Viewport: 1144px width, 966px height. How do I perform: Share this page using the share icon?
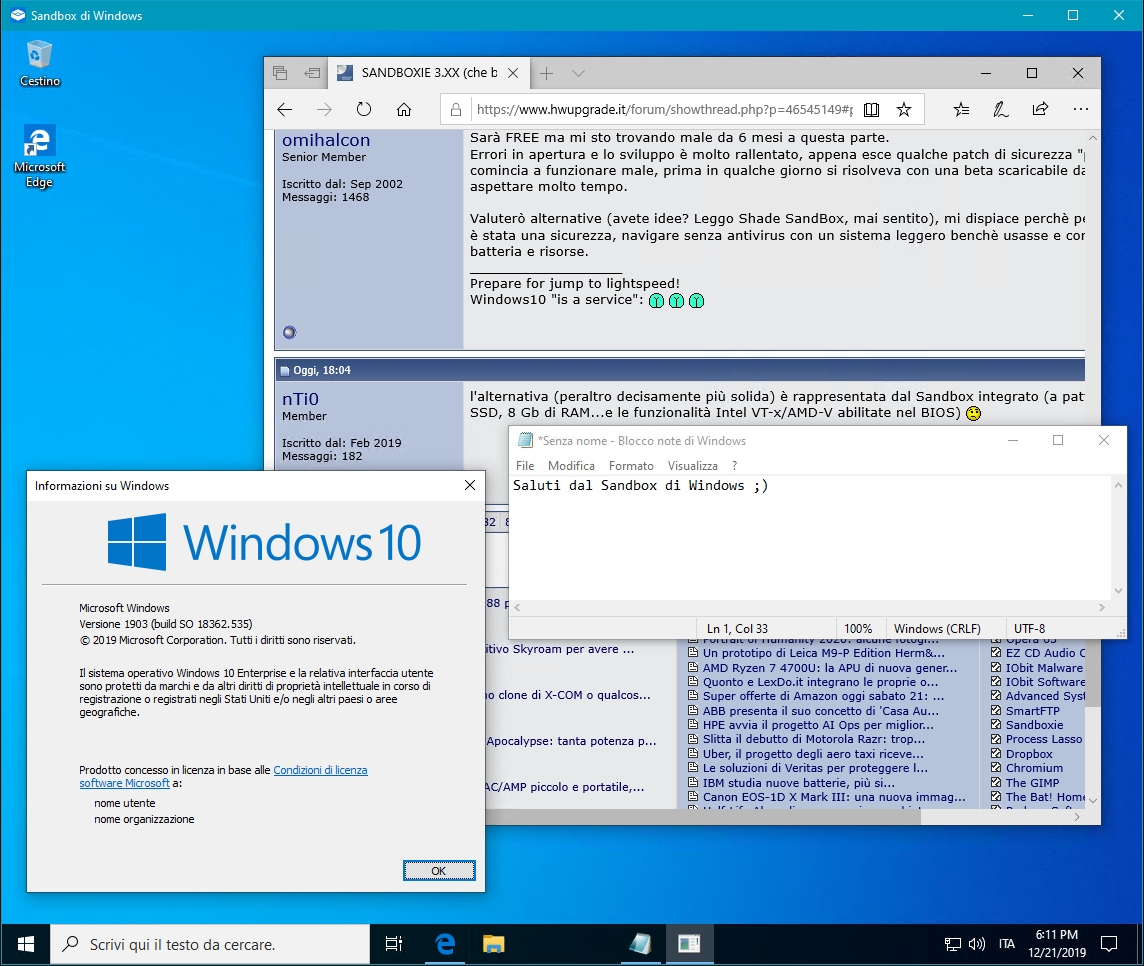1040,109
